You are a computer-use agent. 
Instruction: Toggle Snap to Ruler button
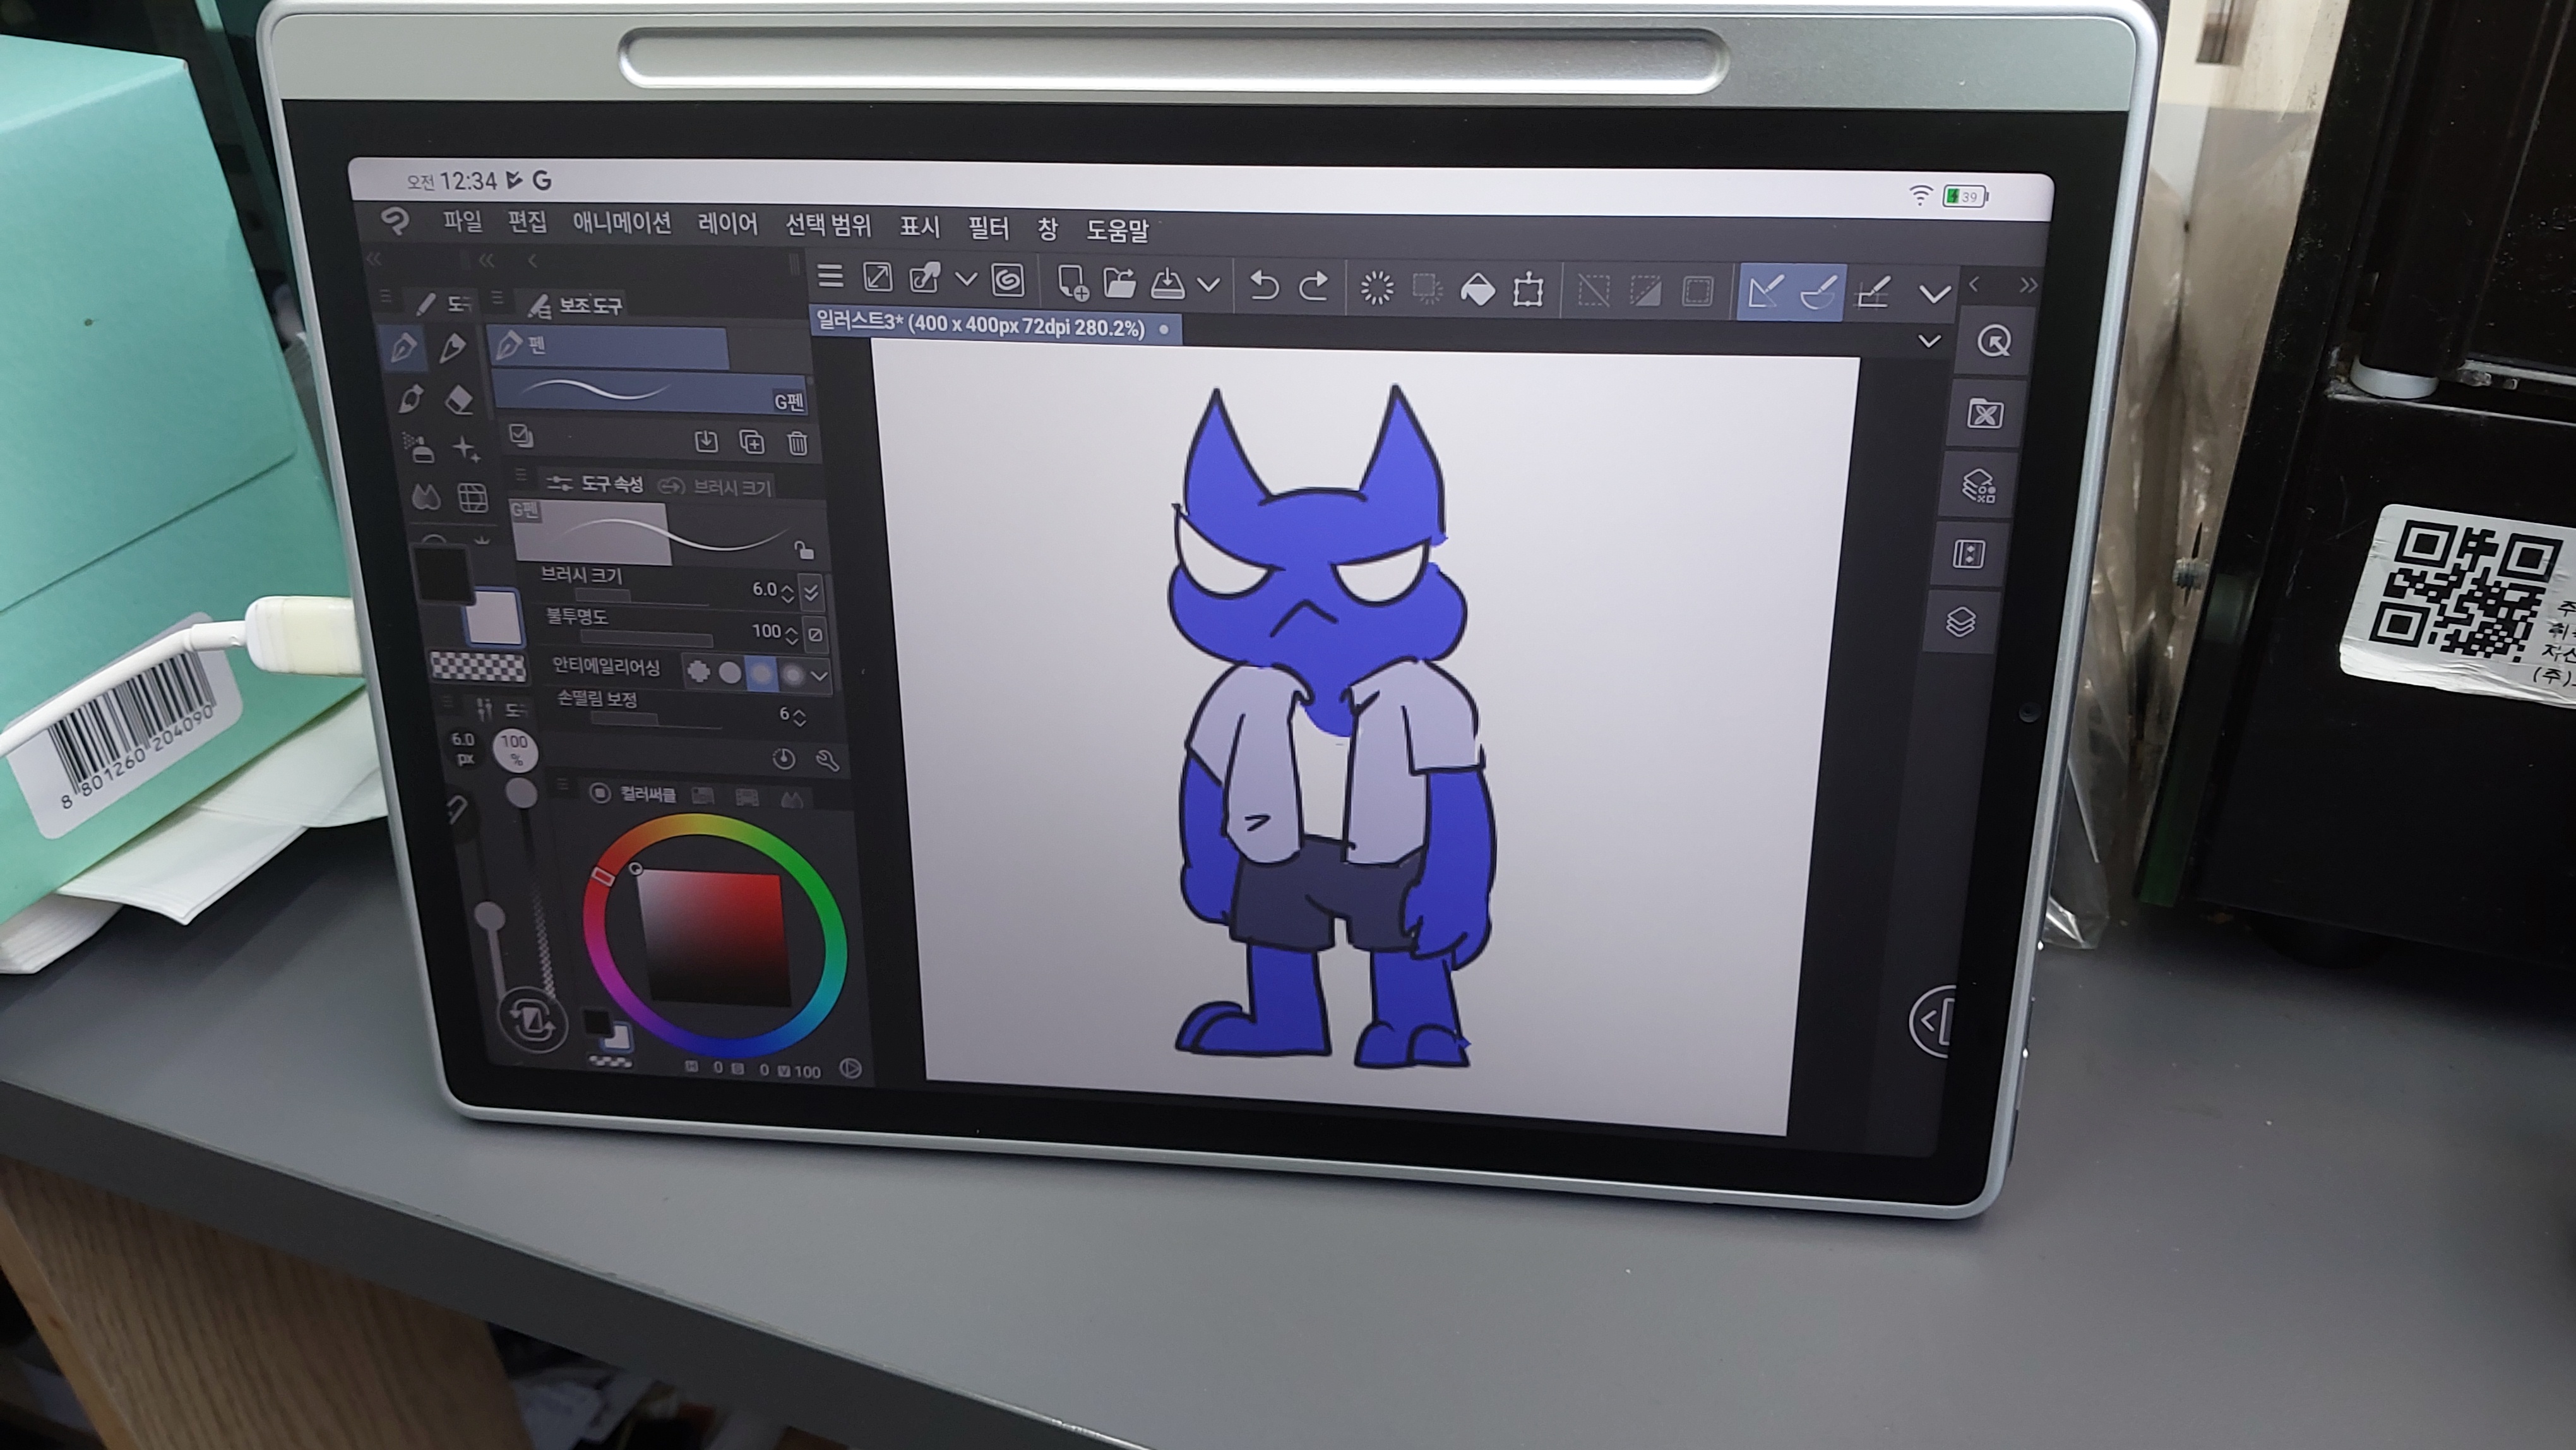[1765, 292]
